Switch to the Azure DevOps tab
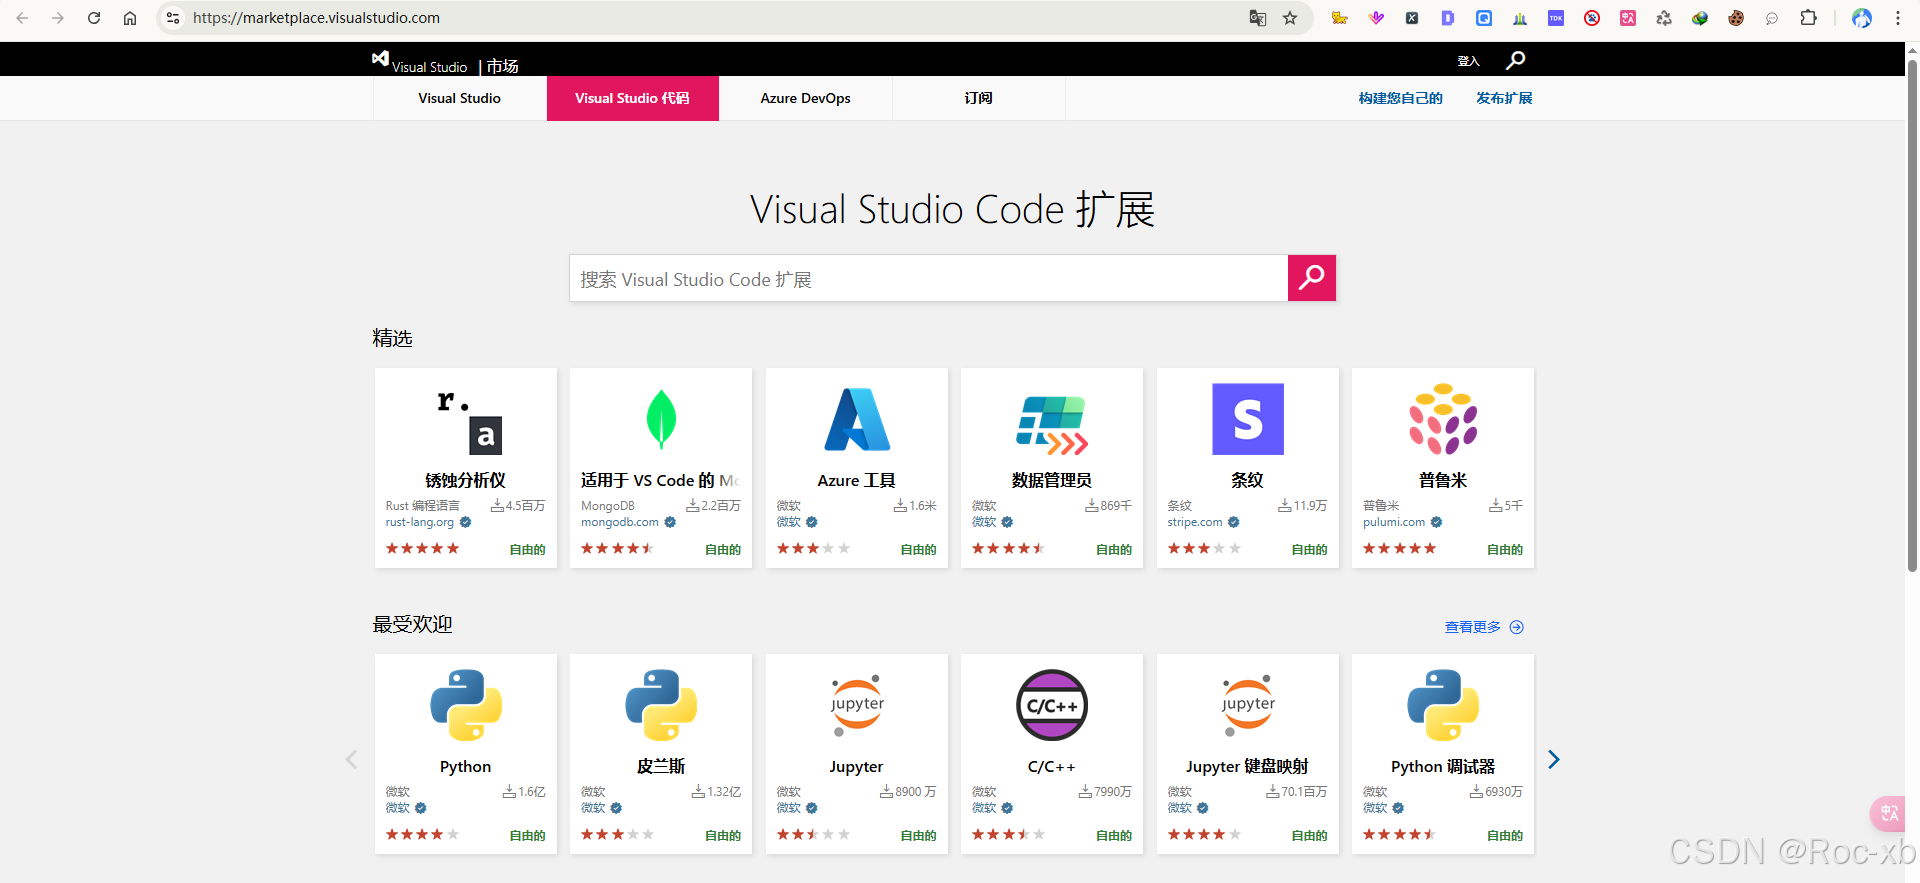This screenshot has width=1920, height=883. [806, 98]
